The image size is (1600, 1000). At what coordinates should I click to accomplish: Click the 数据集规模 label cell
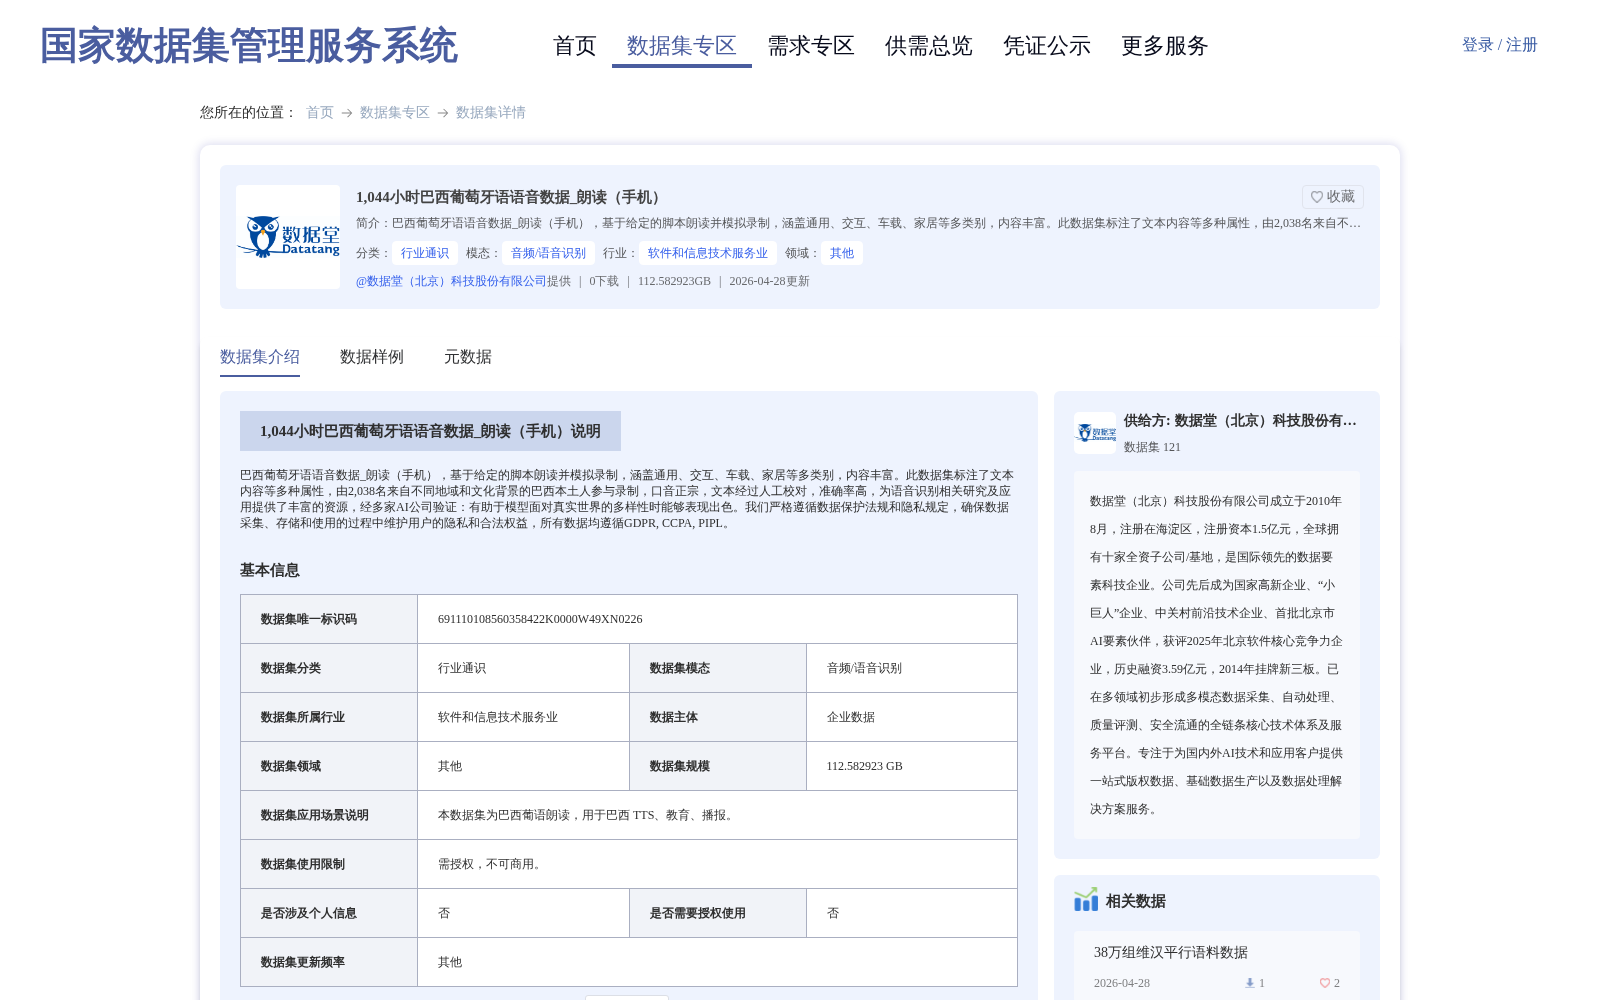pyautogui.click(x=718, y=766)
